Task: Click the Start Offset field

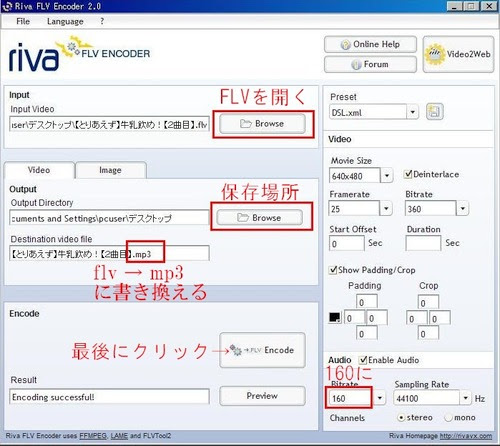Action: 347,243
